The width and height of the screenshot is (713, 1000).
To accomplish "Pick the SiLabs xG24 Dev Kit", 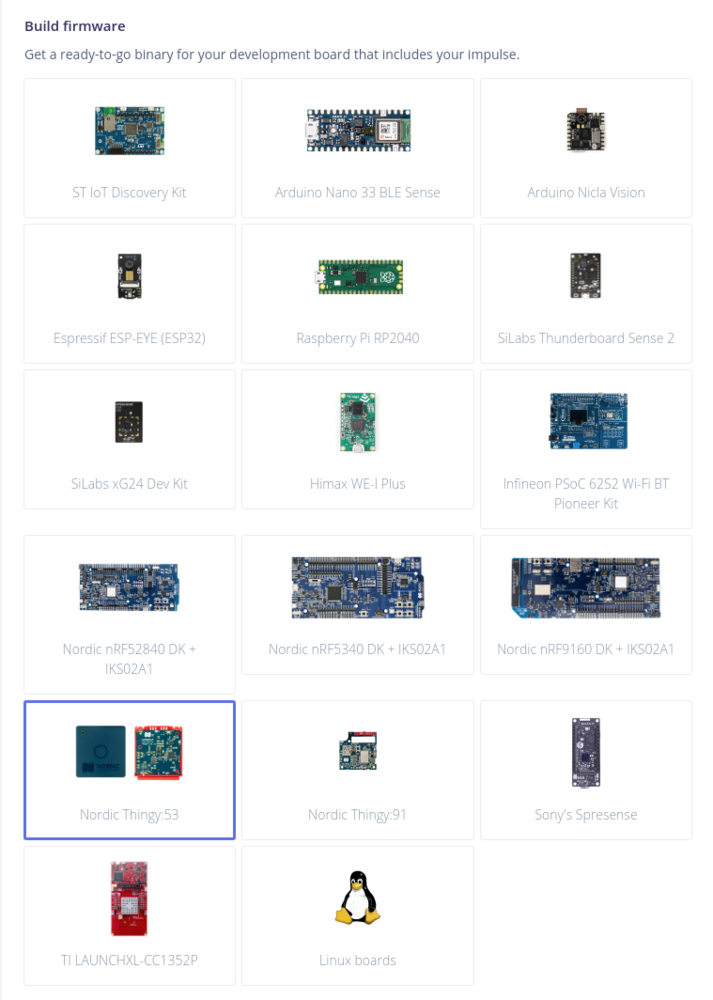I will [x=129, y=439].
